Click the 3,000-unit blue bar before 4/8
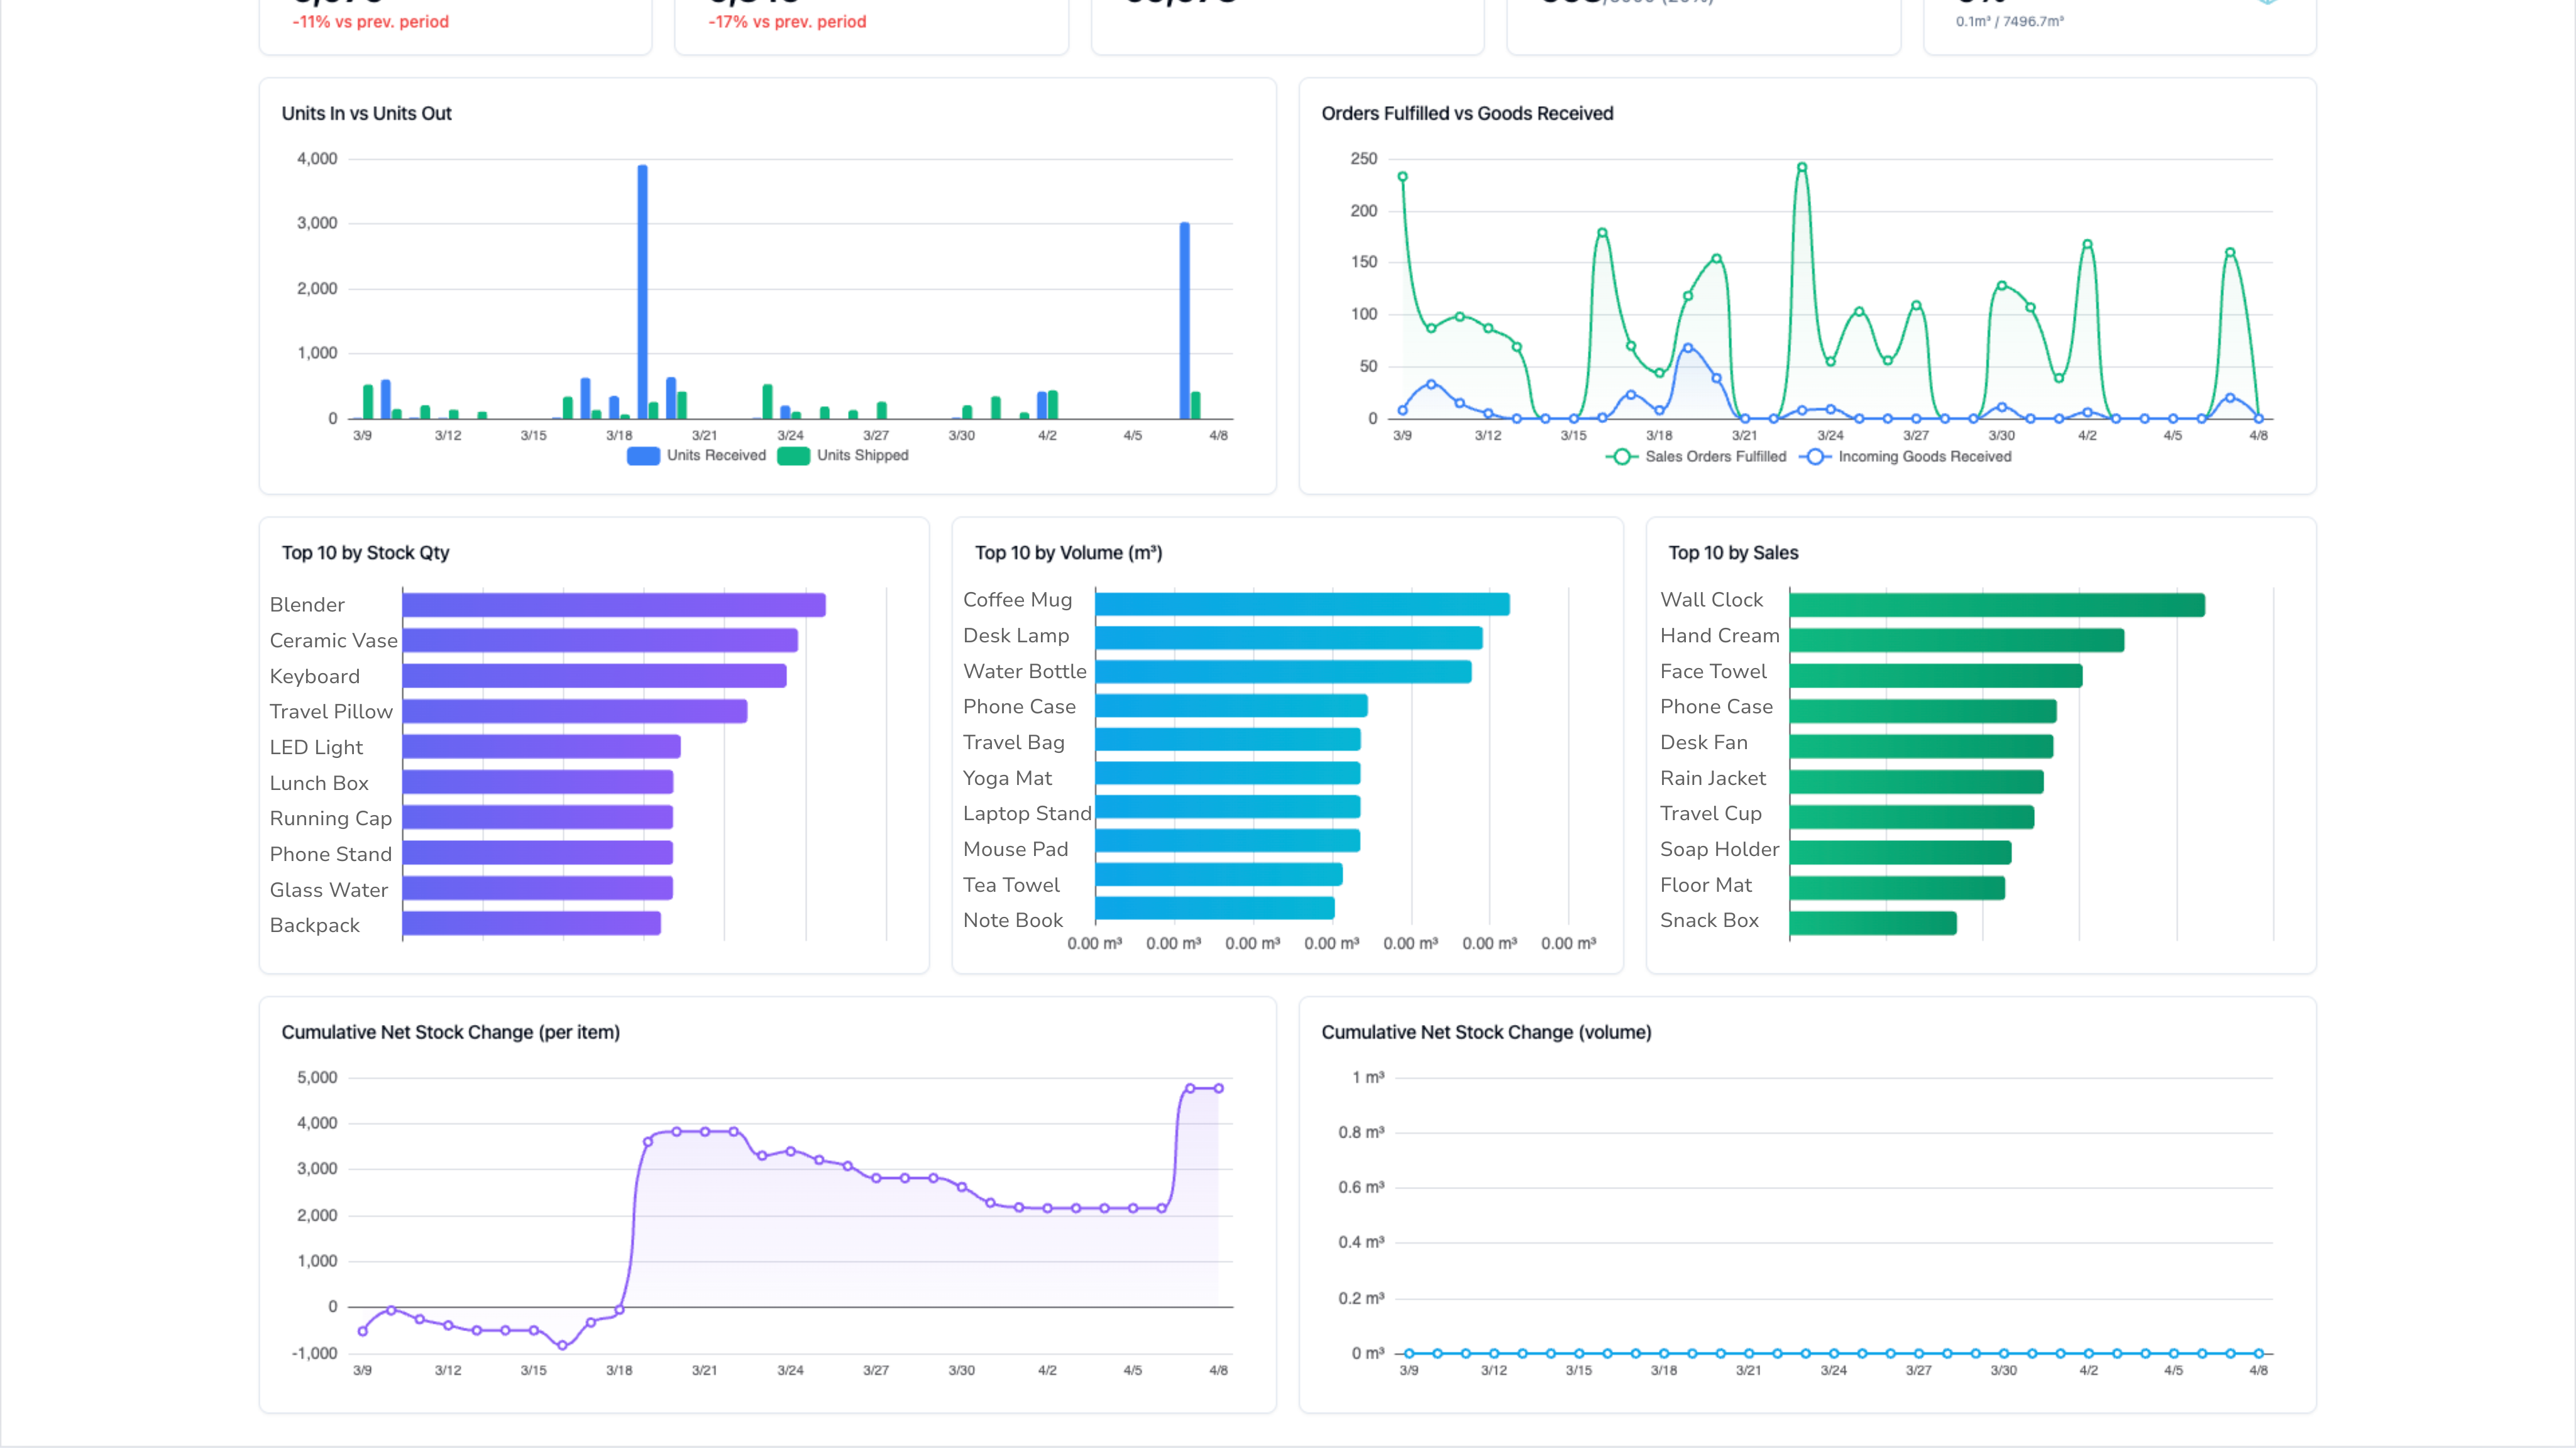The width and height of the screenshot is (2576, 1448). click(1185, 321)
